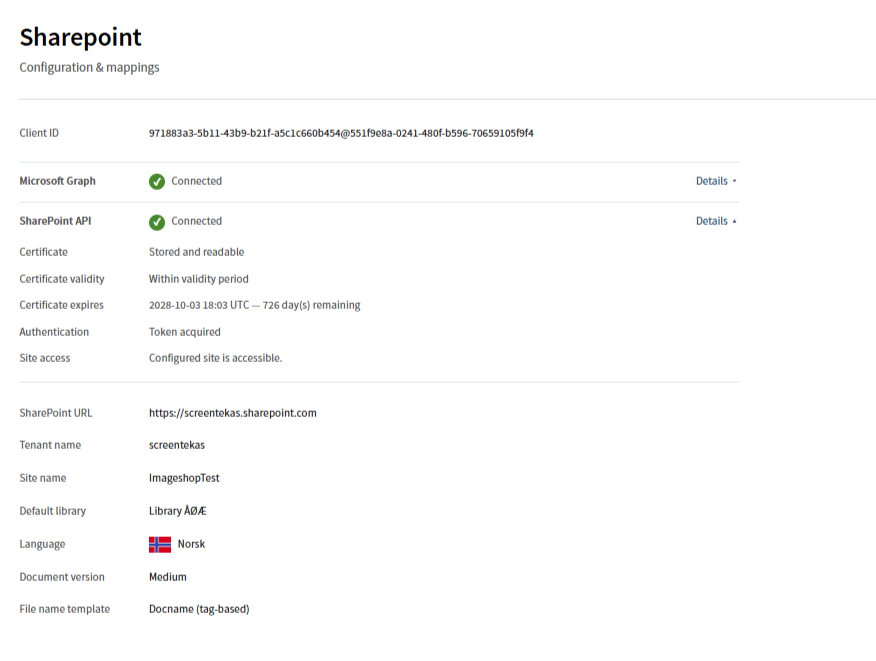Click the 'Norsk' language value

point(192,544)
